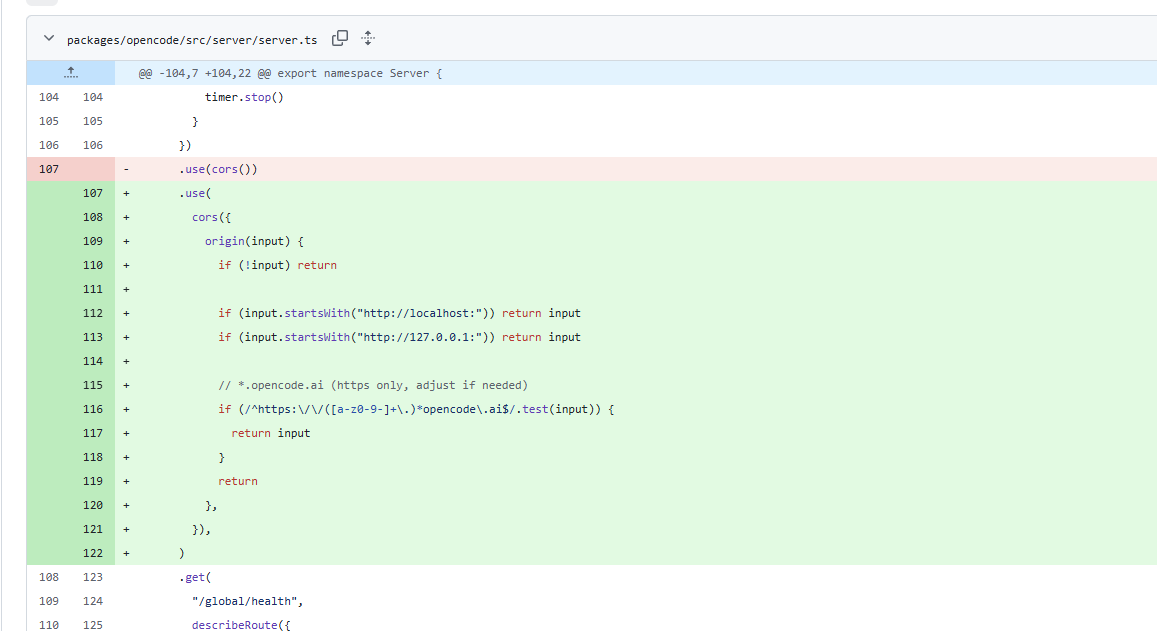Image resolution: width=1157 pixels, height=631 pixels.
Task: Click describeRoute({ code on line 125
Action: [x=241, y=624]
